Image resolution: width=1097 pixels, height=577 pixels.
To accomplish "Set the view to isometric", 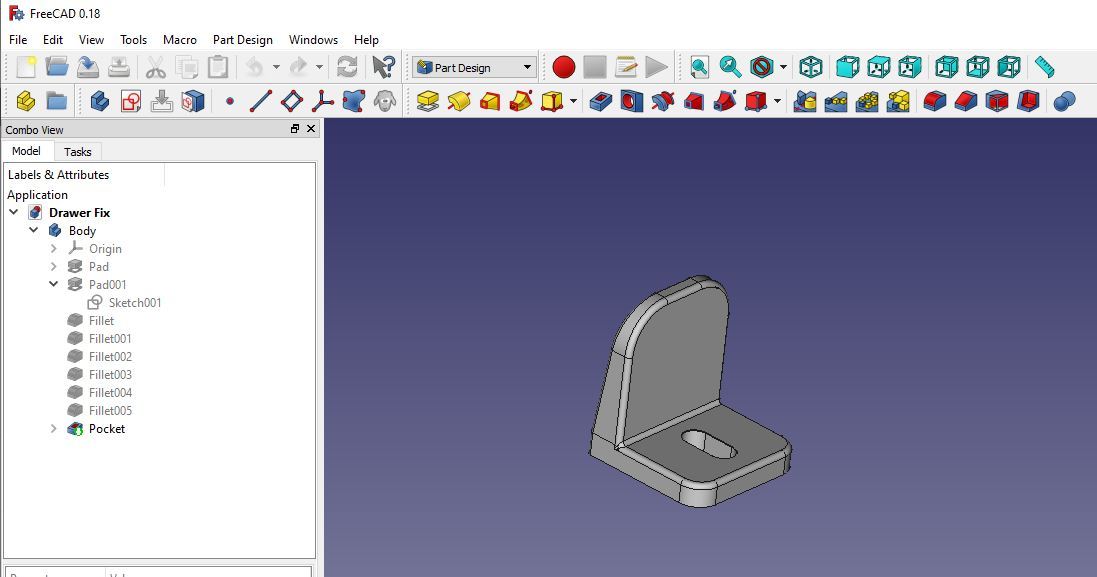I will click(812, 67).
